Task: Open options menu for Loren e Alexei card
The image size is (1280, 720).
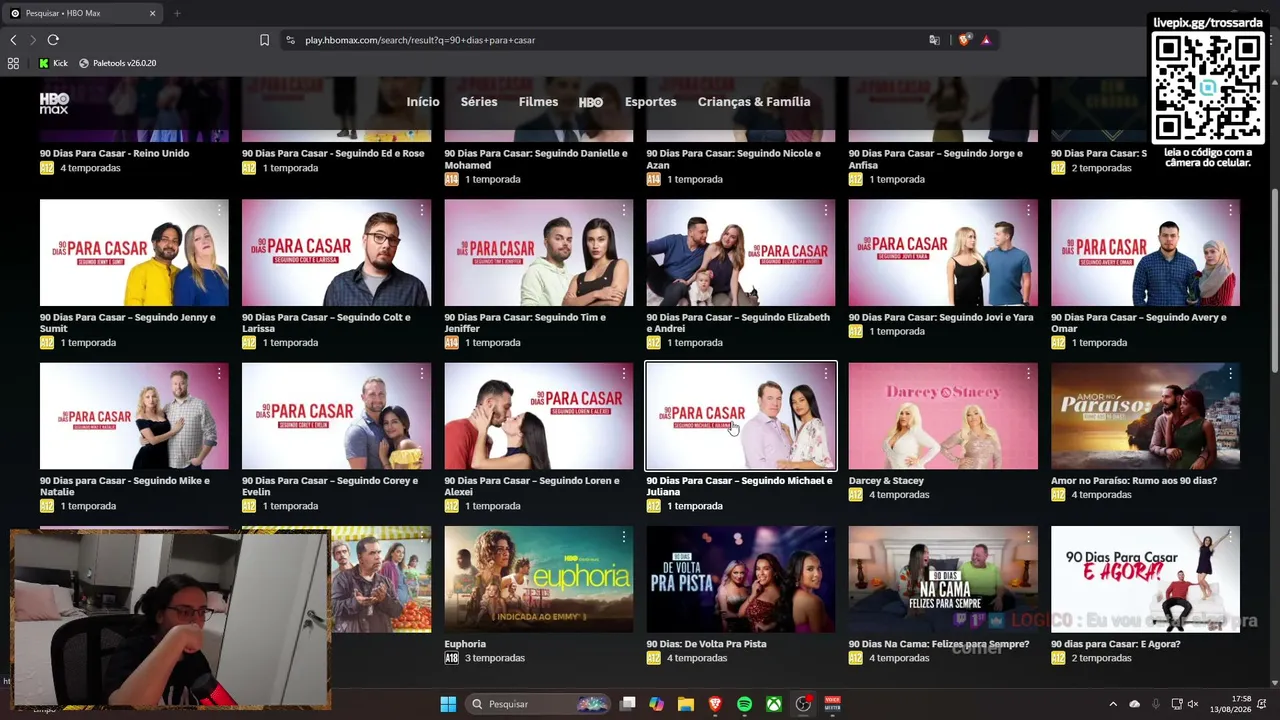Action: pos(624,373)
